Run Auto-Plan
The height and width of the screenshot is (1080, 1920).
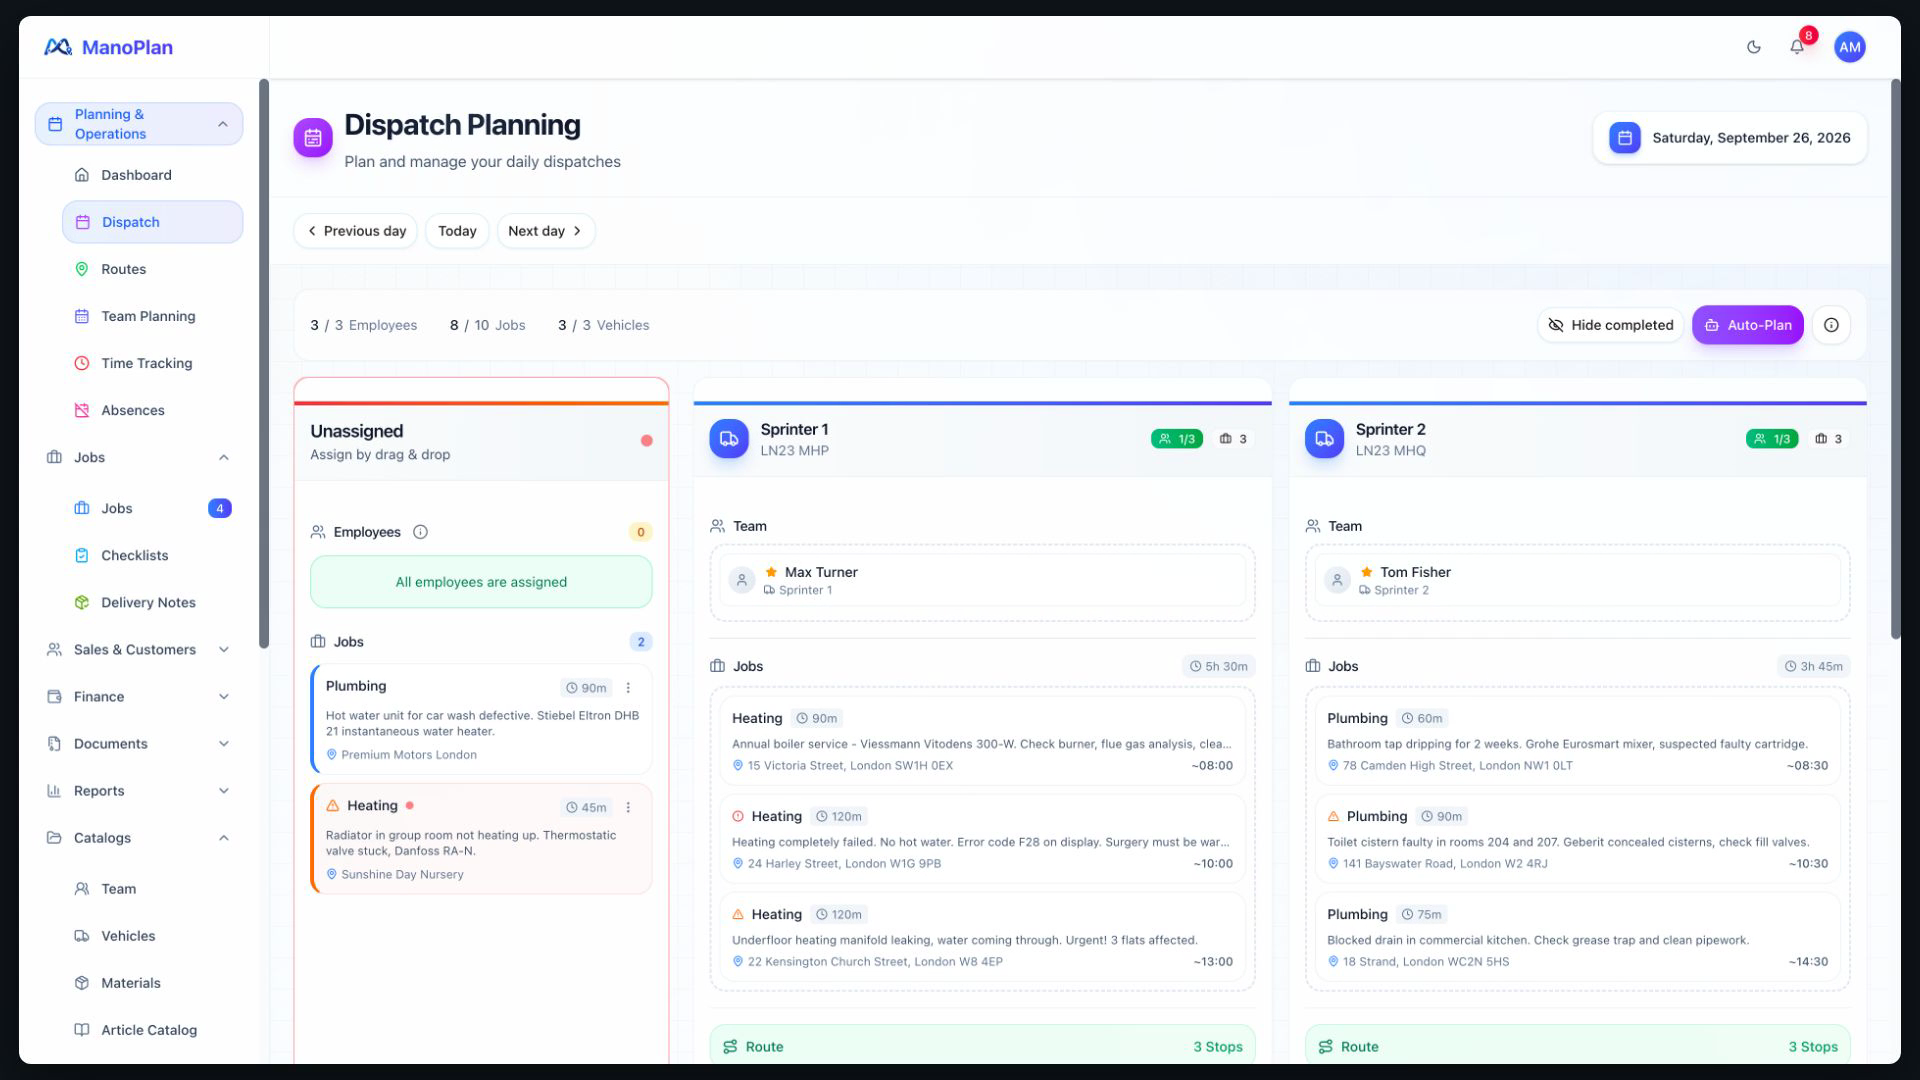(1747, 325)
